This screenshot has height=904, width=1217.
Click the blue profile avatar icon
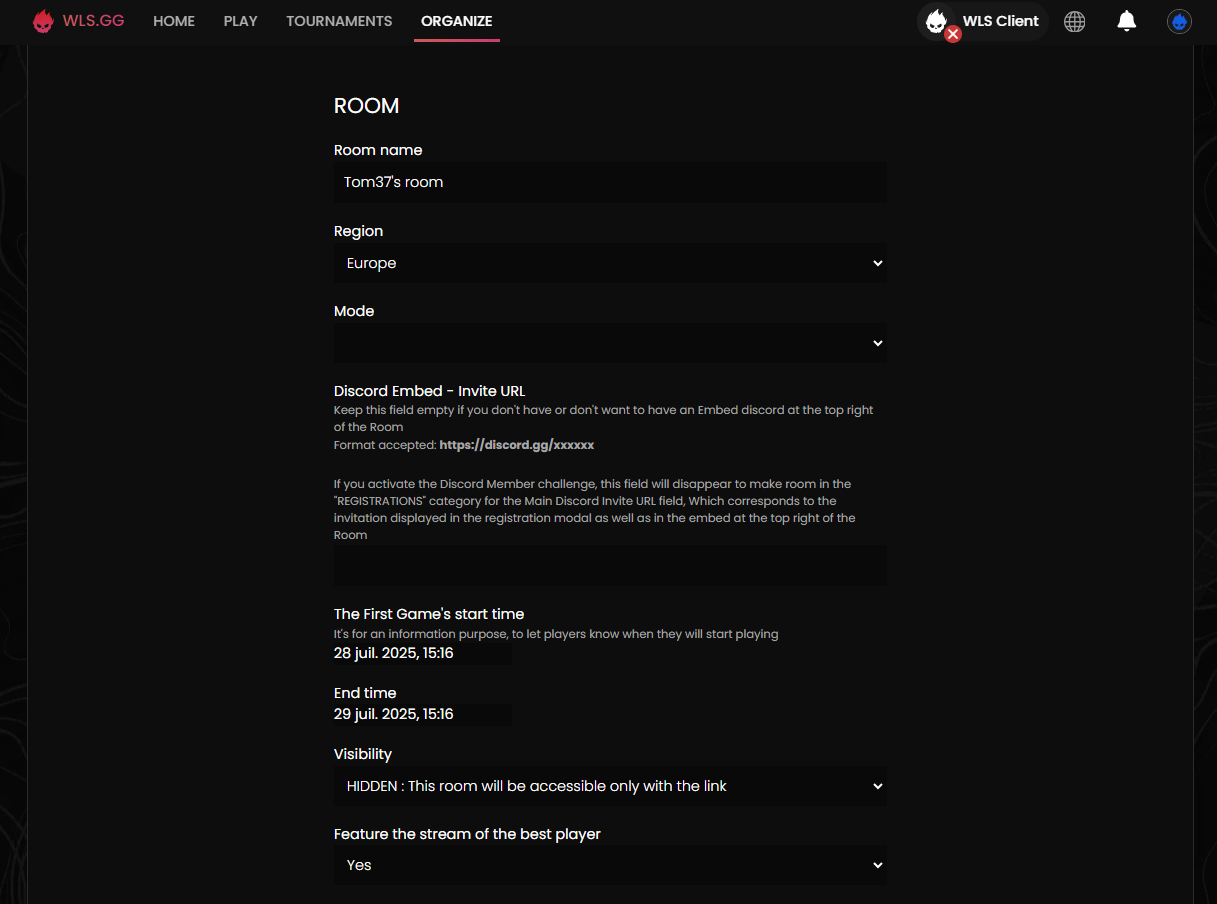tap(1179, 20)
